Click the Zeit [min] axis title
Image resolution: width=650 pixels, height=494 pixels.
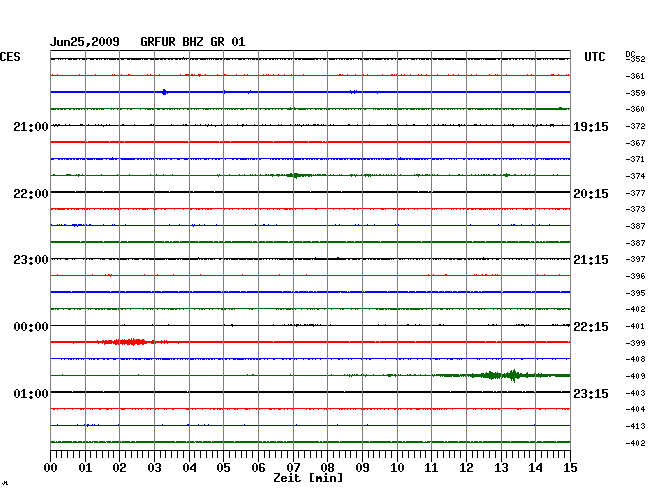(x=308, y=478)
